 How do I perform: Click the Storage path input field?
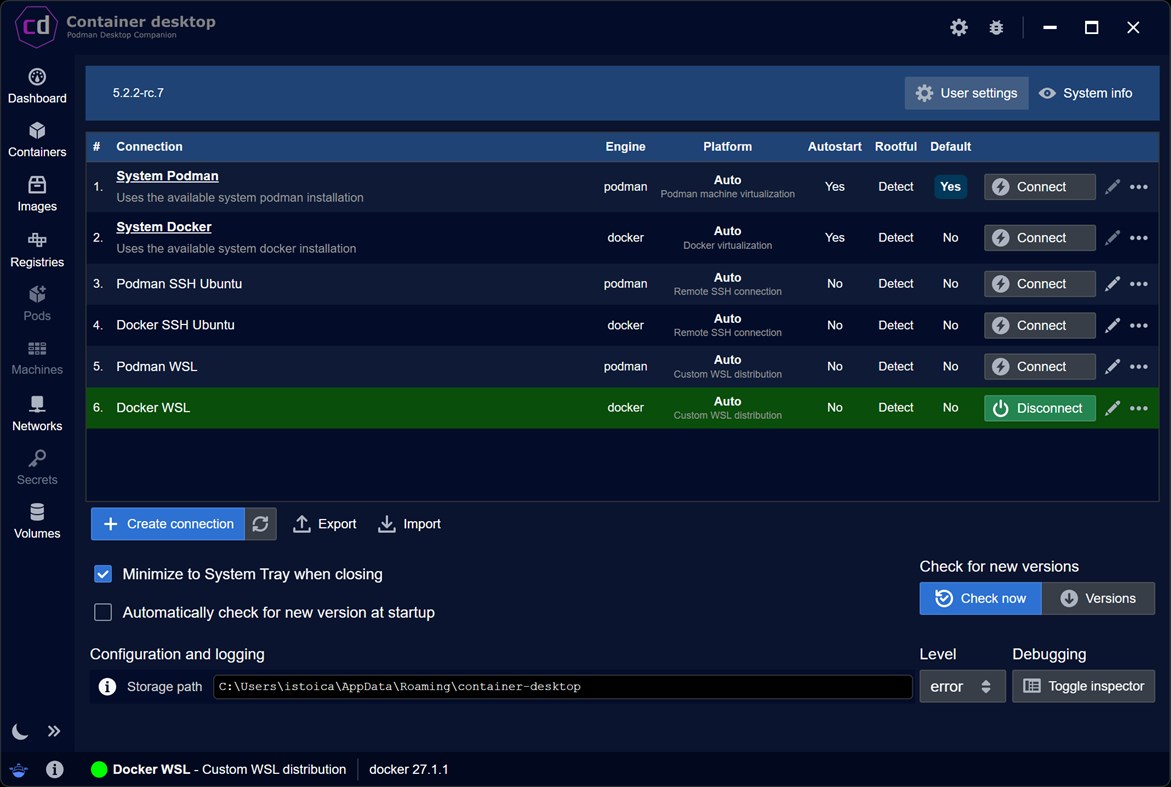tap(562, 687)
